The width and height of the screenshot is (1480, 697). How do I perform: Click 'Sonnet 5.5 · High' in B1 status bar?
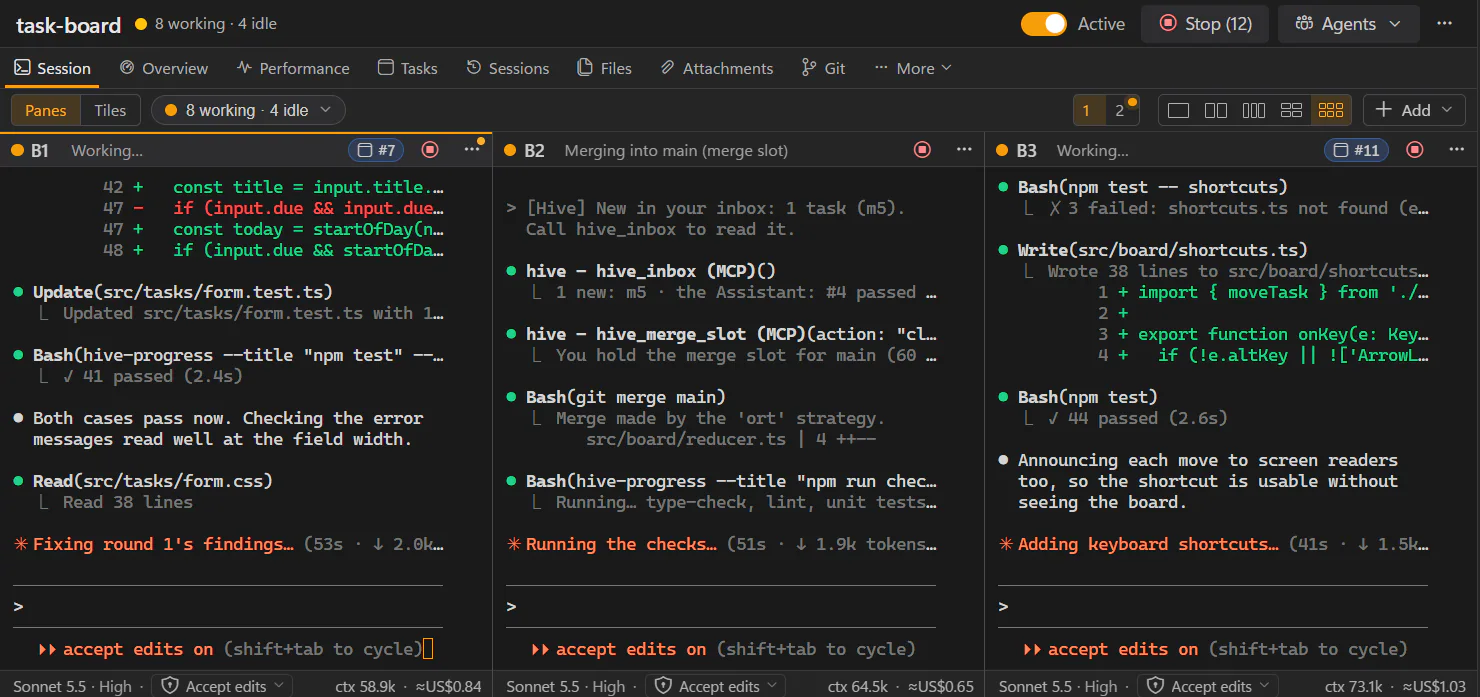[73, 686]
